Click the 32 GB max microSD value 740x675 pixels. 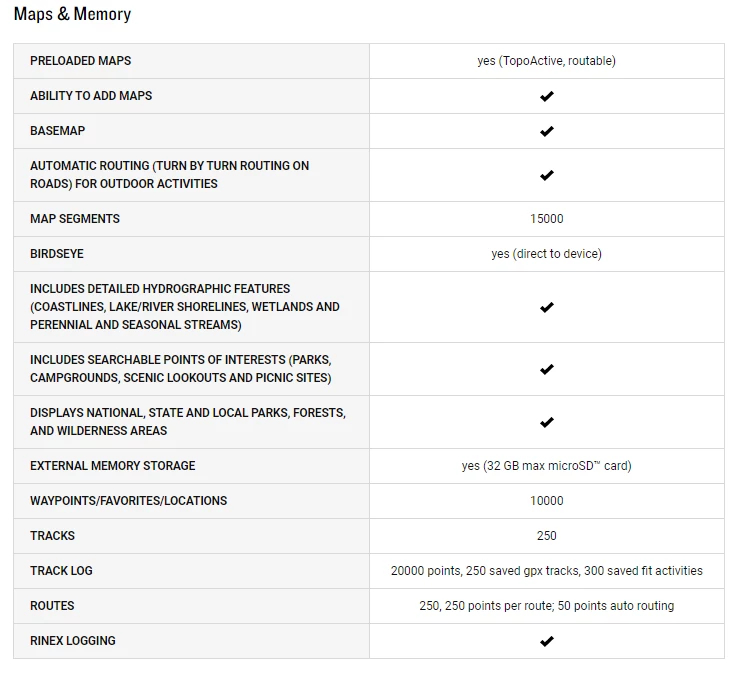pyautogui.click(x=546, y=466)
